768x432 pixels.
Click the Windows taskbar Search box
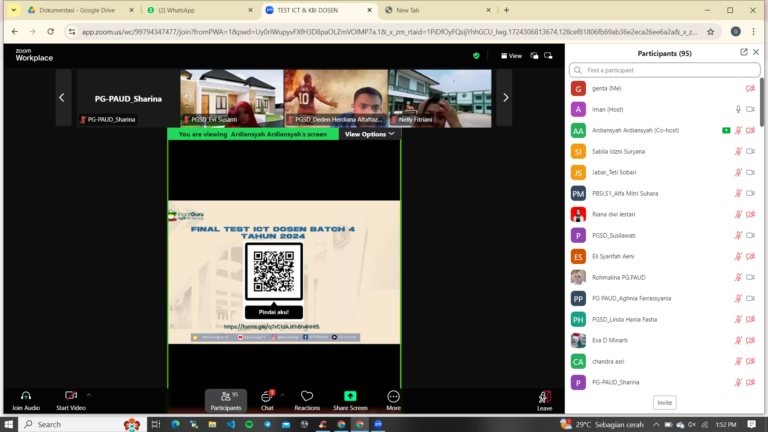[x=82, y=424]
